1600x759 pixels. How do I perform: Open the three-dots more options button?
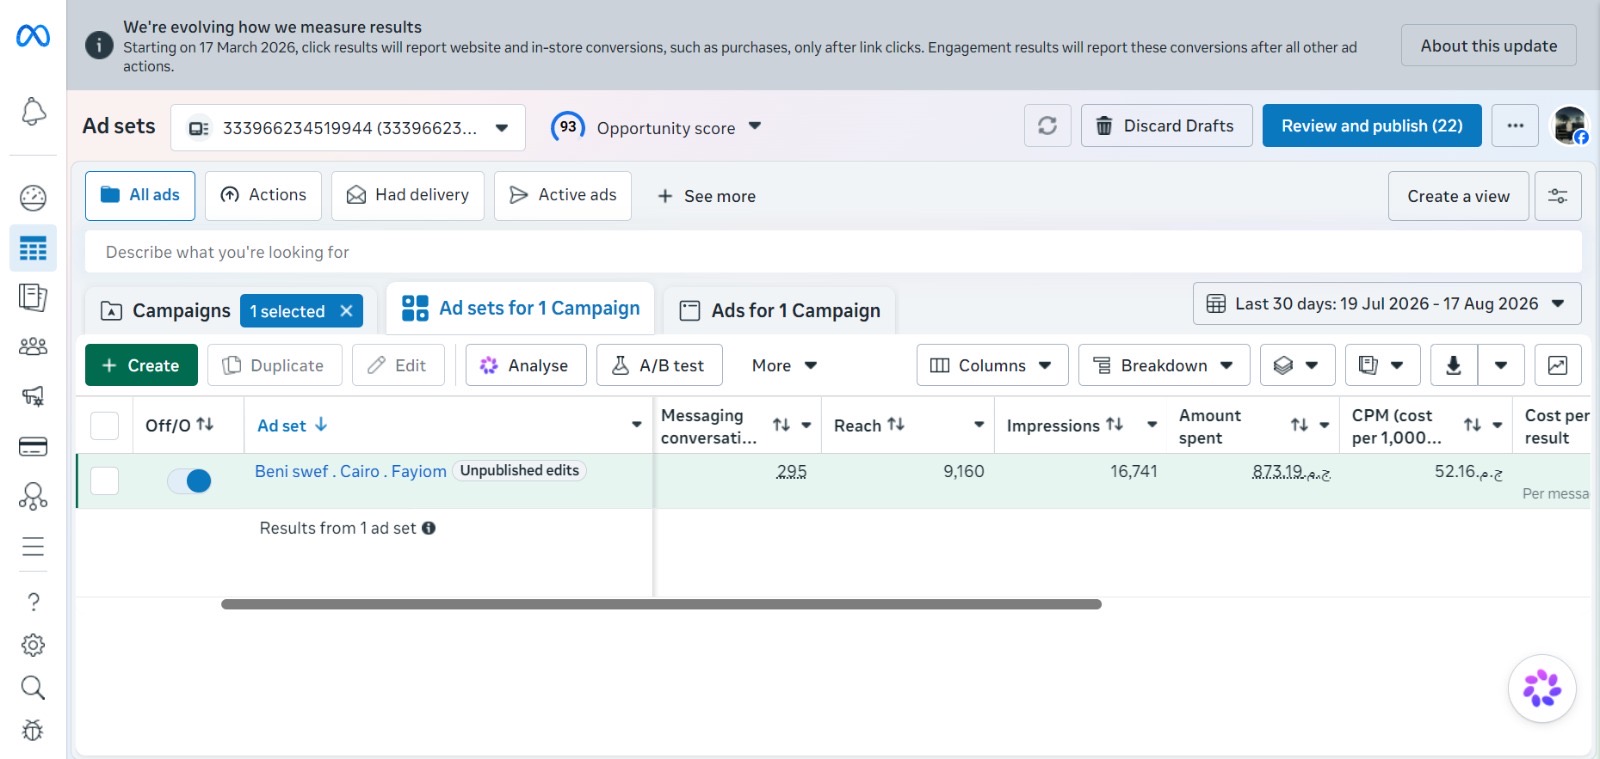1515,126
